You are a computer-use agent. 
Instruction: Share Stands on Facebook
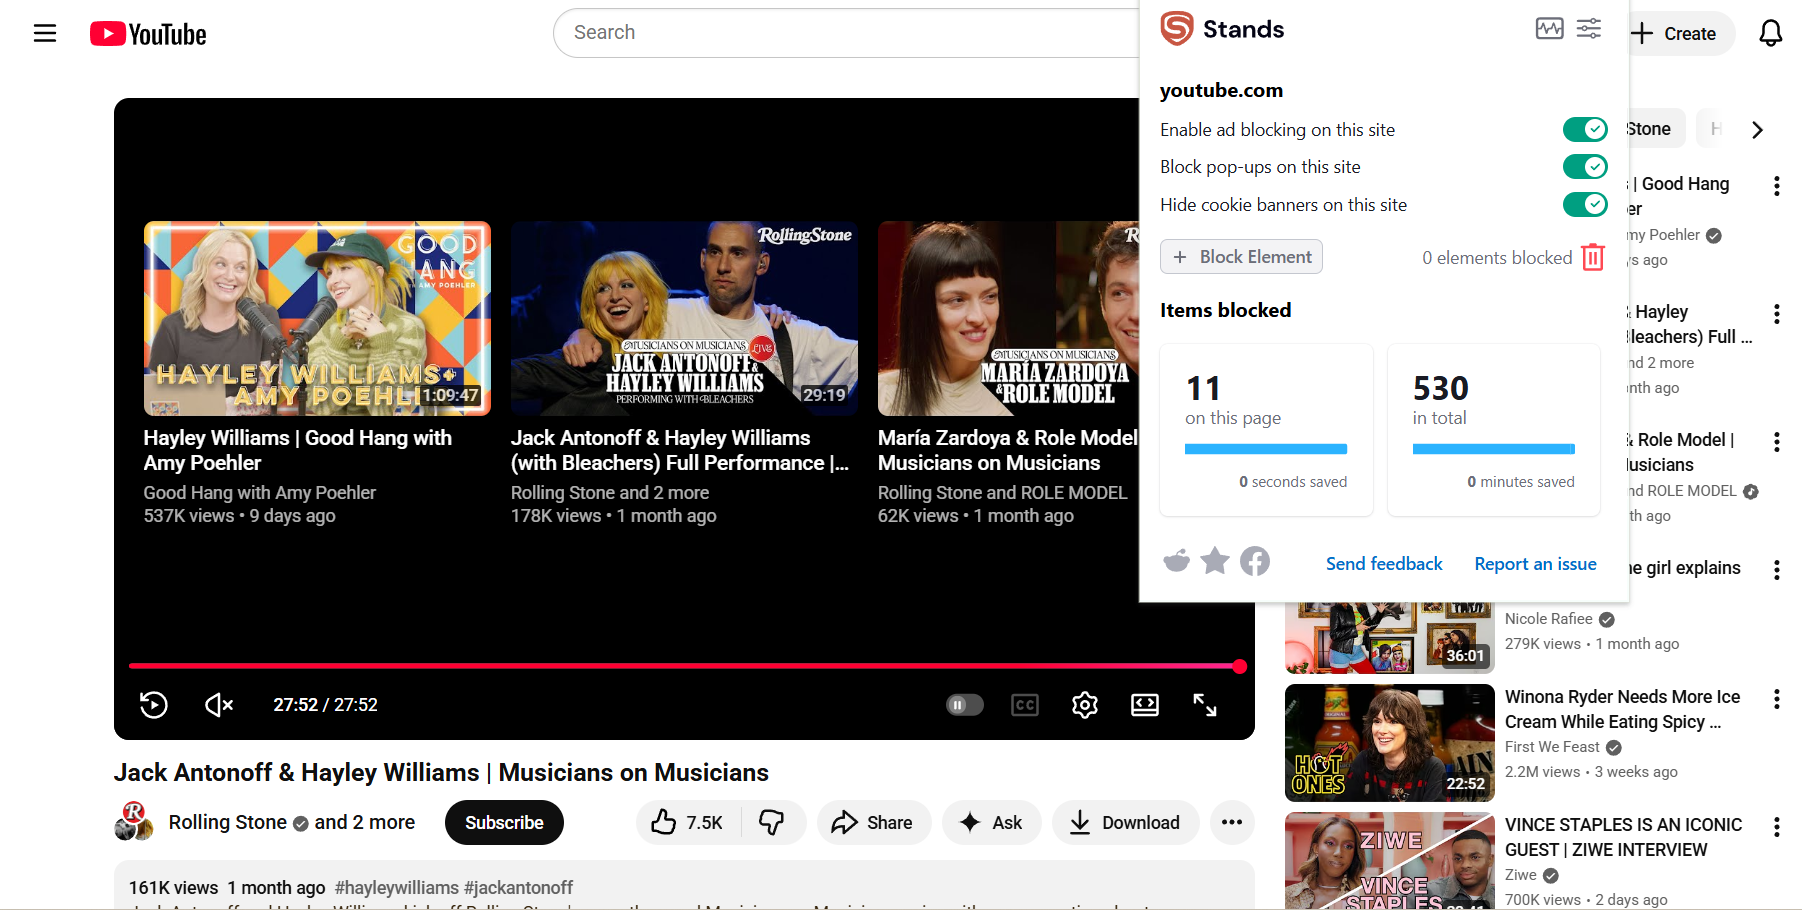pyautogui.click(x=1255, y=561)
